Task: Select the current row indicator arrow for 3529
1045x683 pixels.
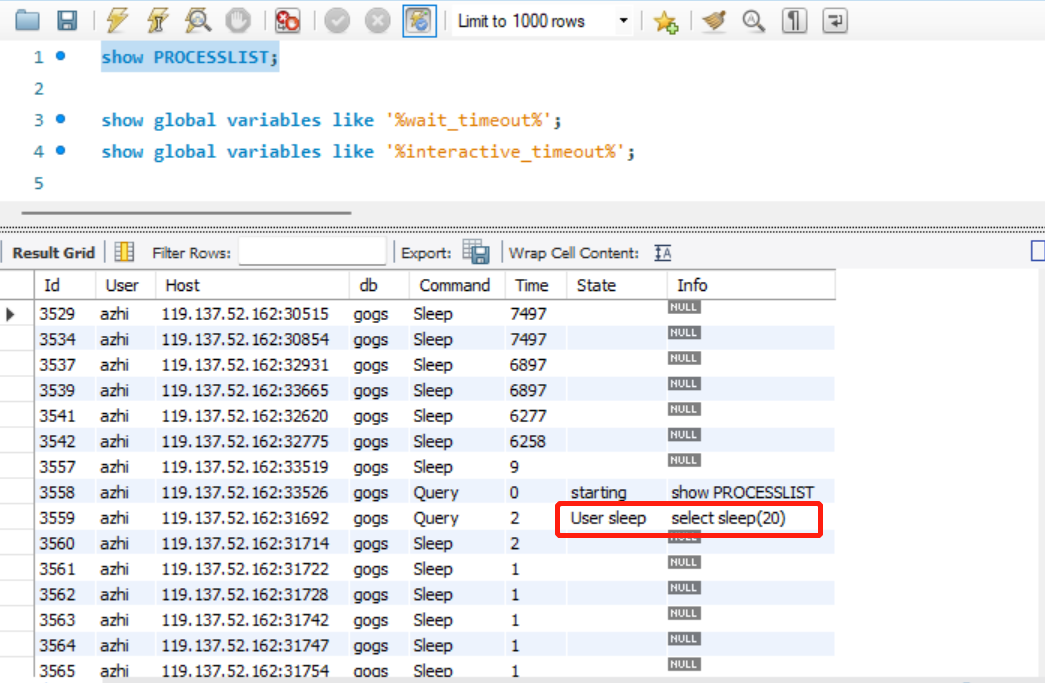Action: pyautogui.click(x=11, y=314)
